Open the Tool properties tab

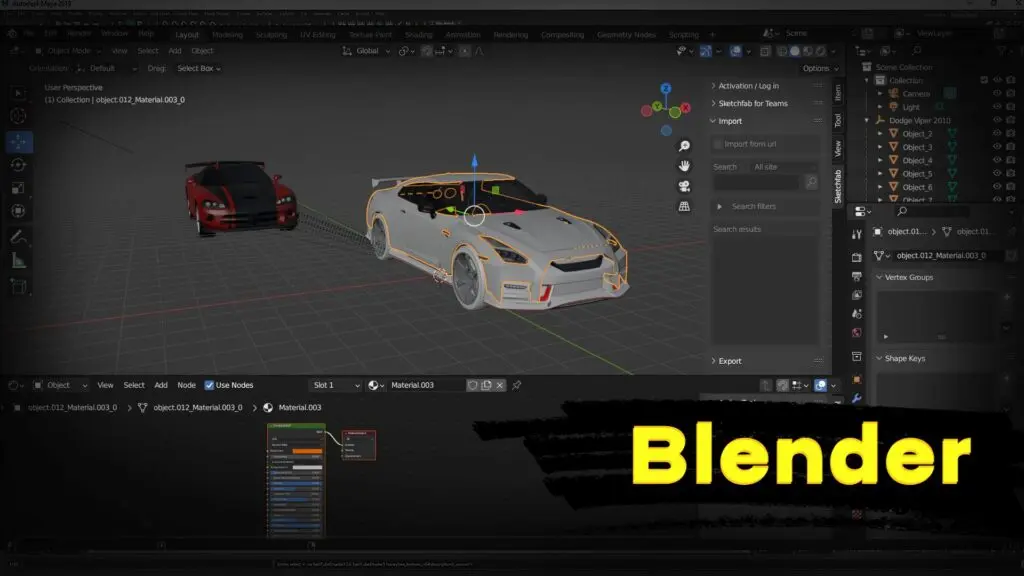[856, 234]
